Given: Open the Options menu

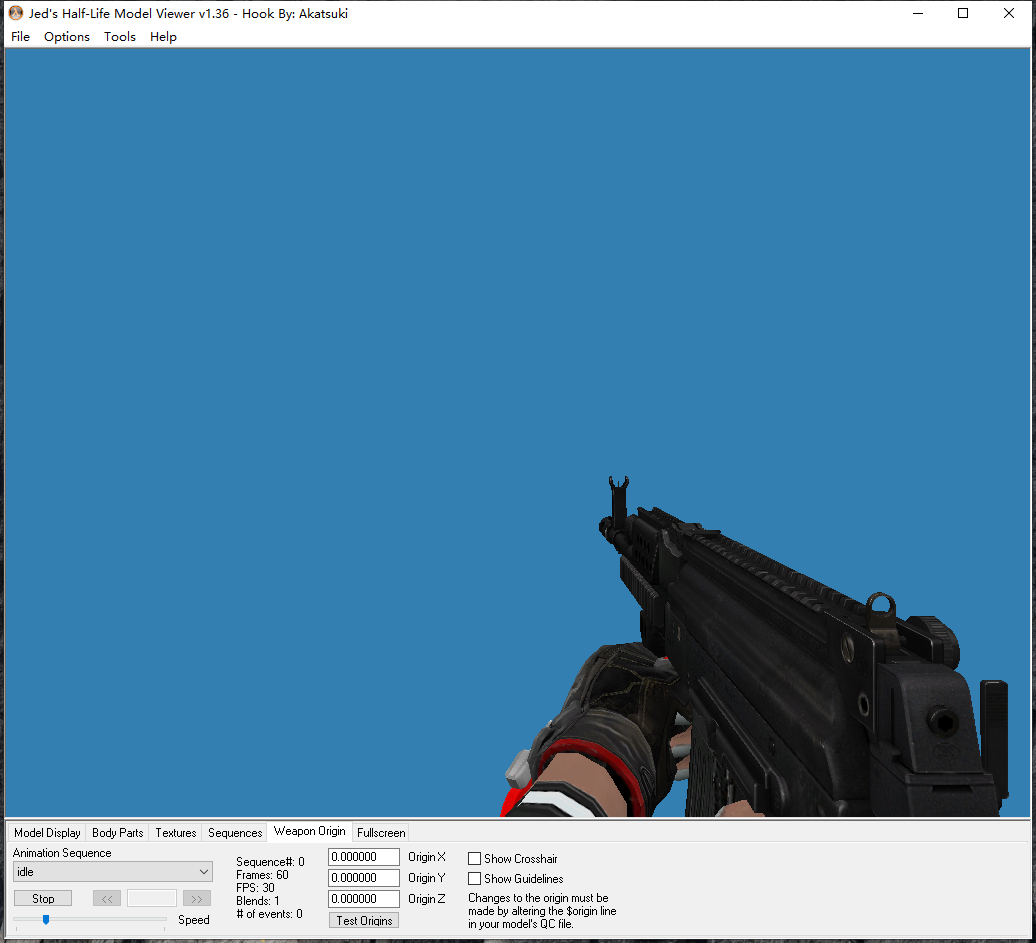Looking at the screenshot, I should tap(67, 36).
